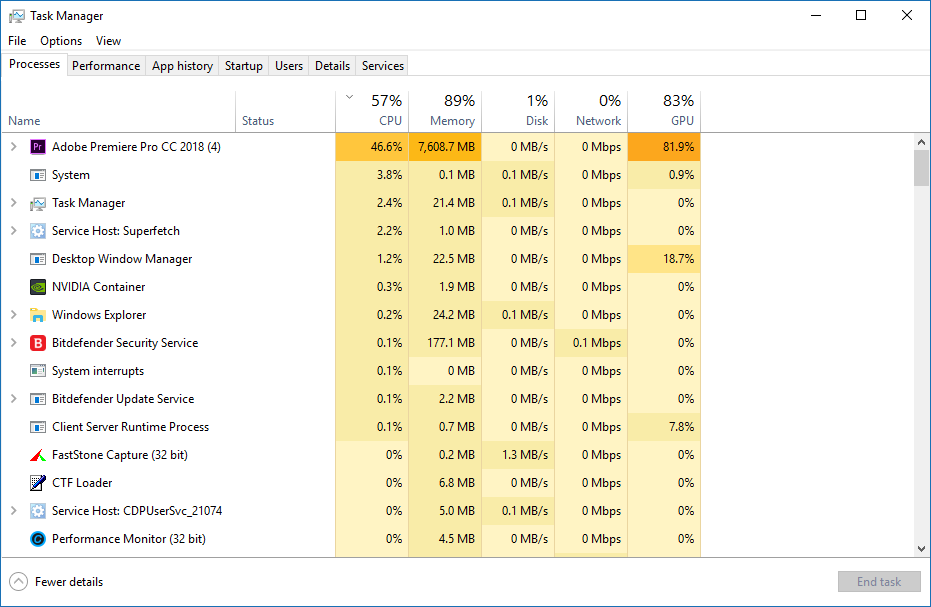Sort by the Memory column header
Viewport: 931px width, 607px height.
(x=445, y=112)
